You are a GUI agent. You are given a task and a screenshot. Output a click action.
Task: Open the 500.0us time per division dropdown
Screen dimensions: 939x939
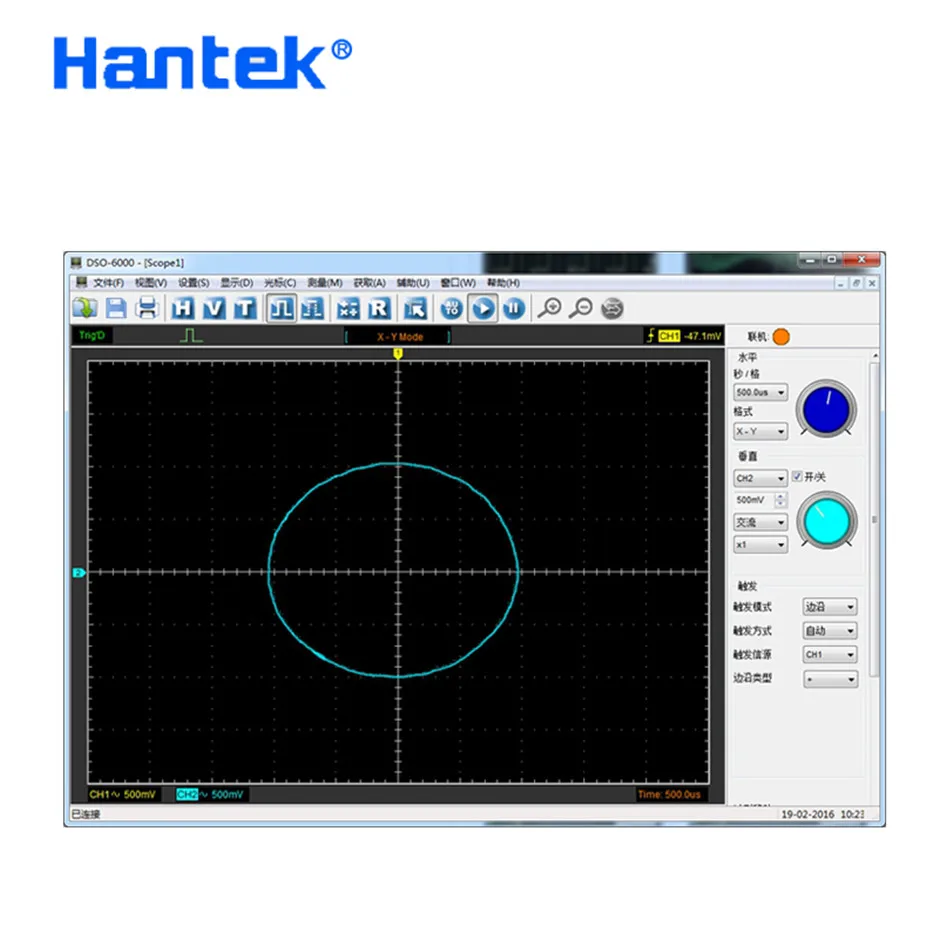[x=761, y=392]
